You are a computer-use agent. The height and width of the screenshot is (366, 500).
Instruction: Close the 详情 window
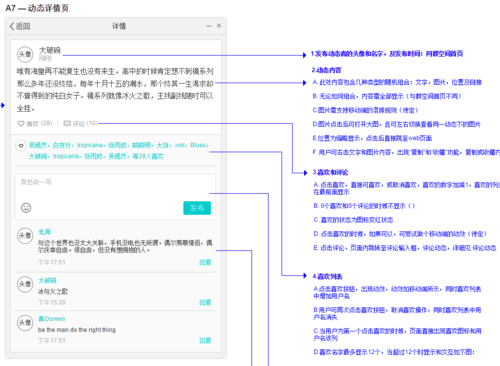pyautogui.click(x=219, y=25)
